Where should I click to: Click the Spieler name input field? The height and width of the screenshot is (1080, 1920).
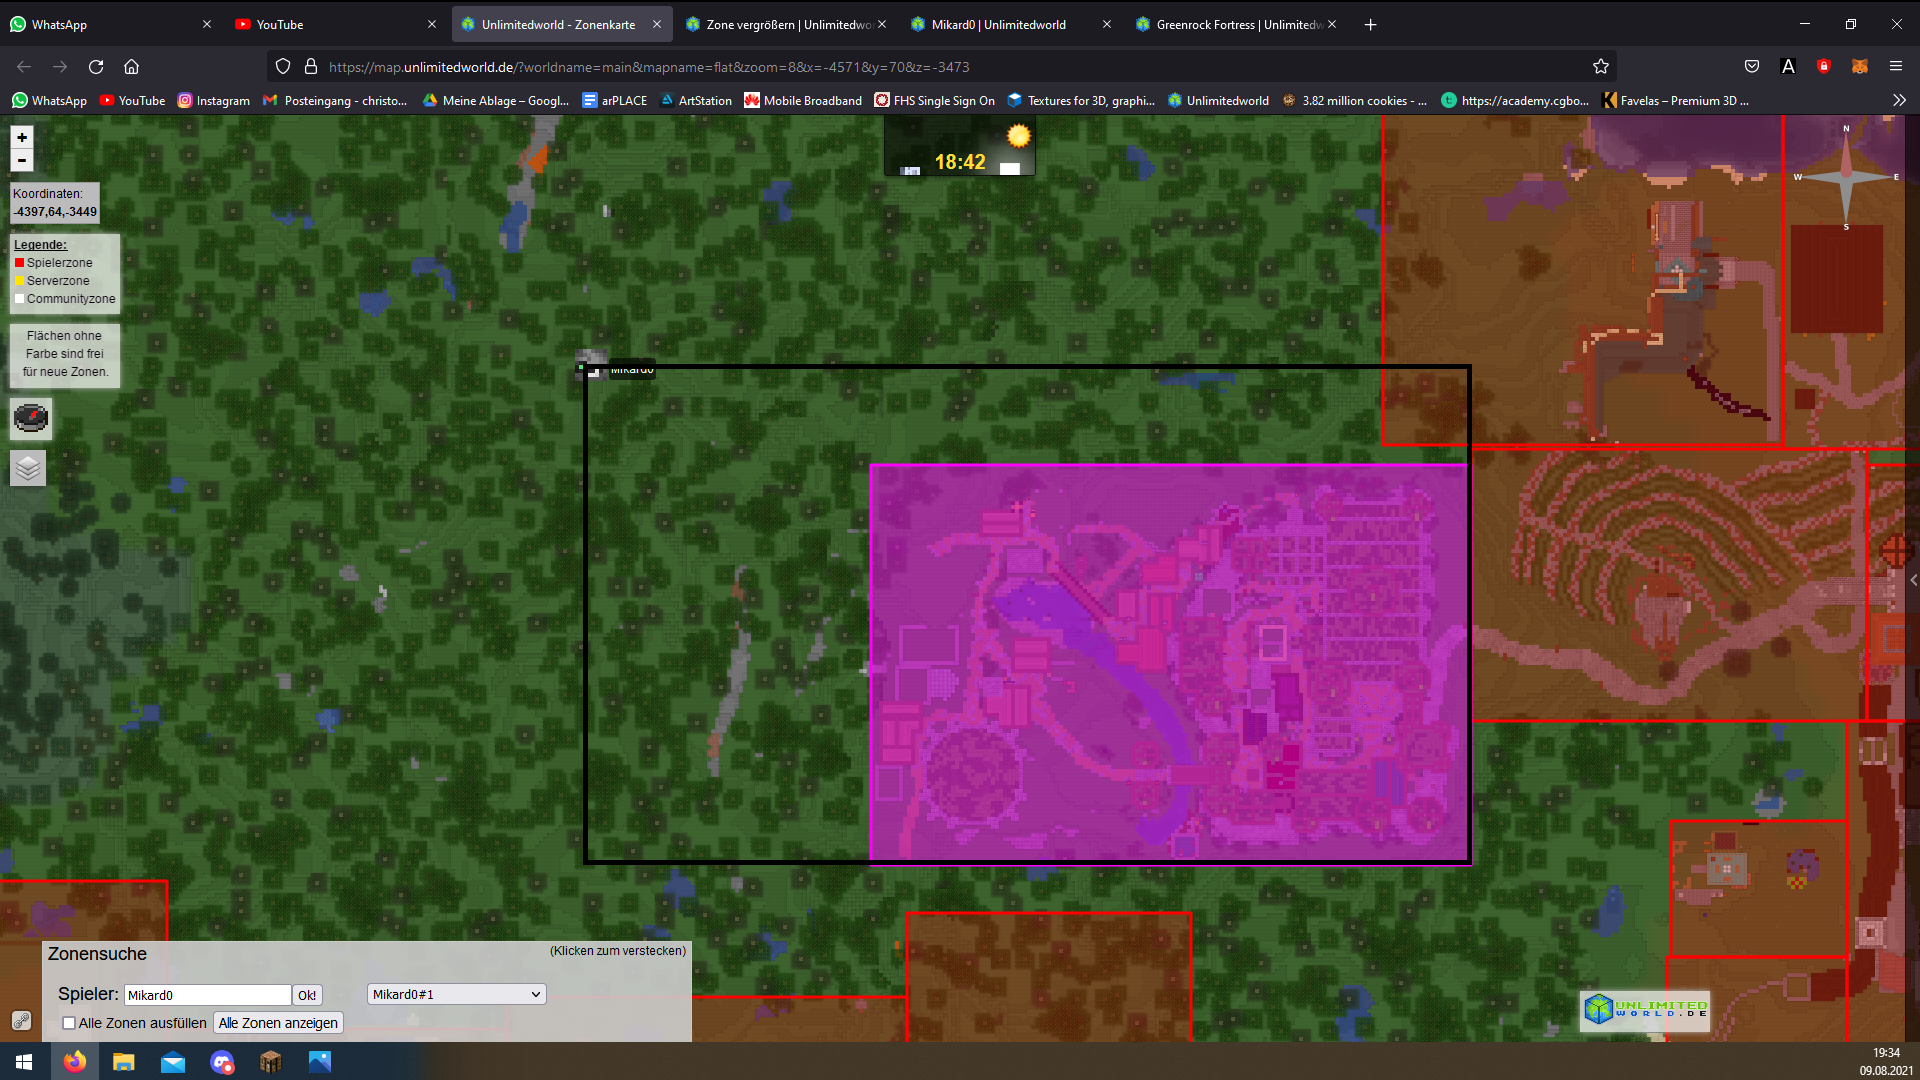(x=207, y=995)
